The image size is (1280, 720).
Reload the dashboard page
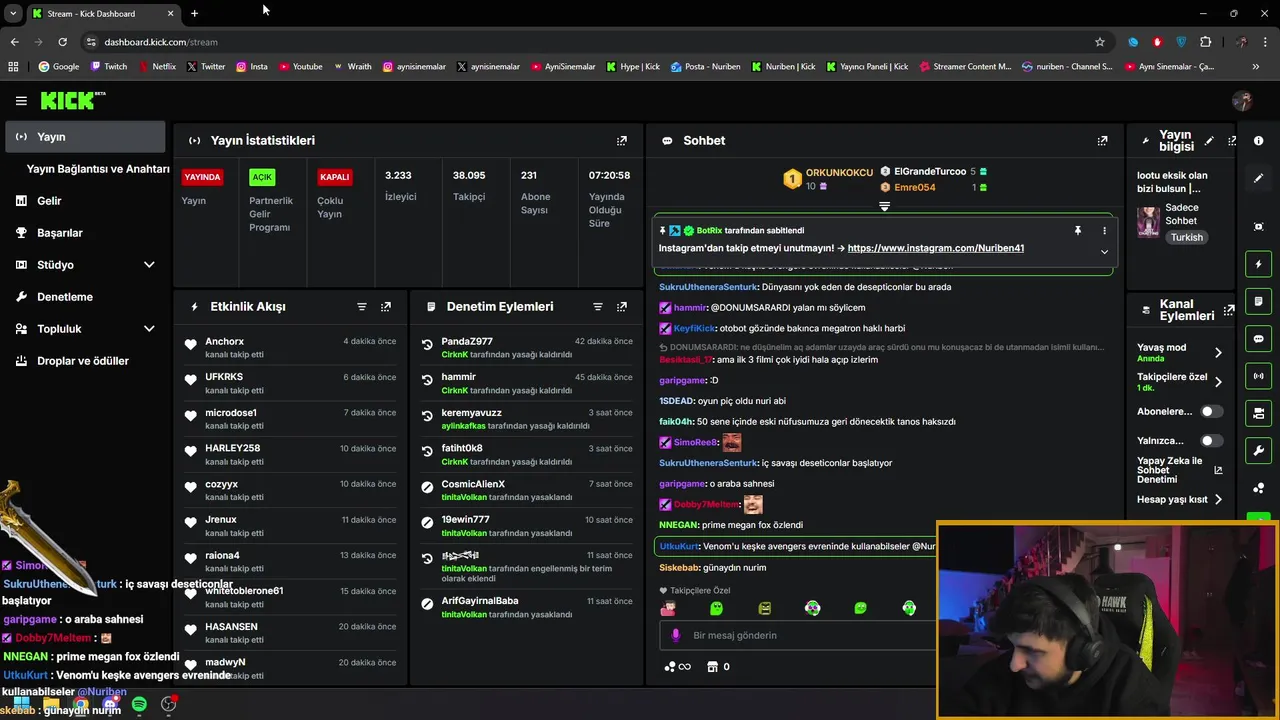tap(62, 42)
